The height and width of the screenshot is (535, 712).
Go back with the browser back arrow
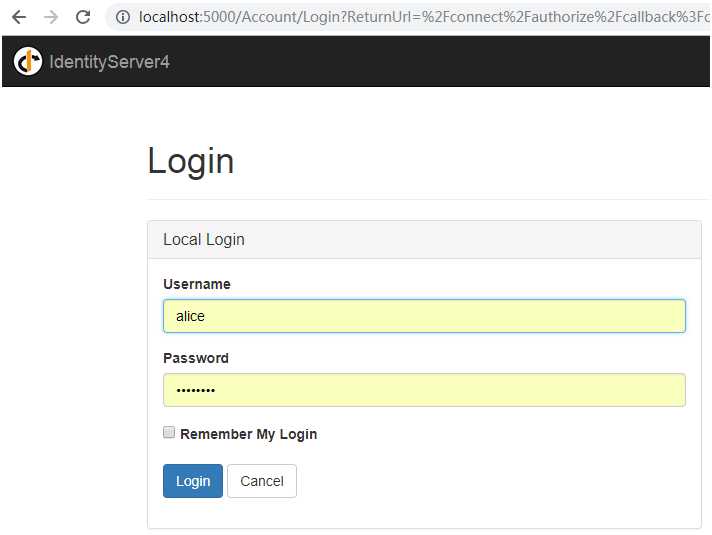click(19, 17)
